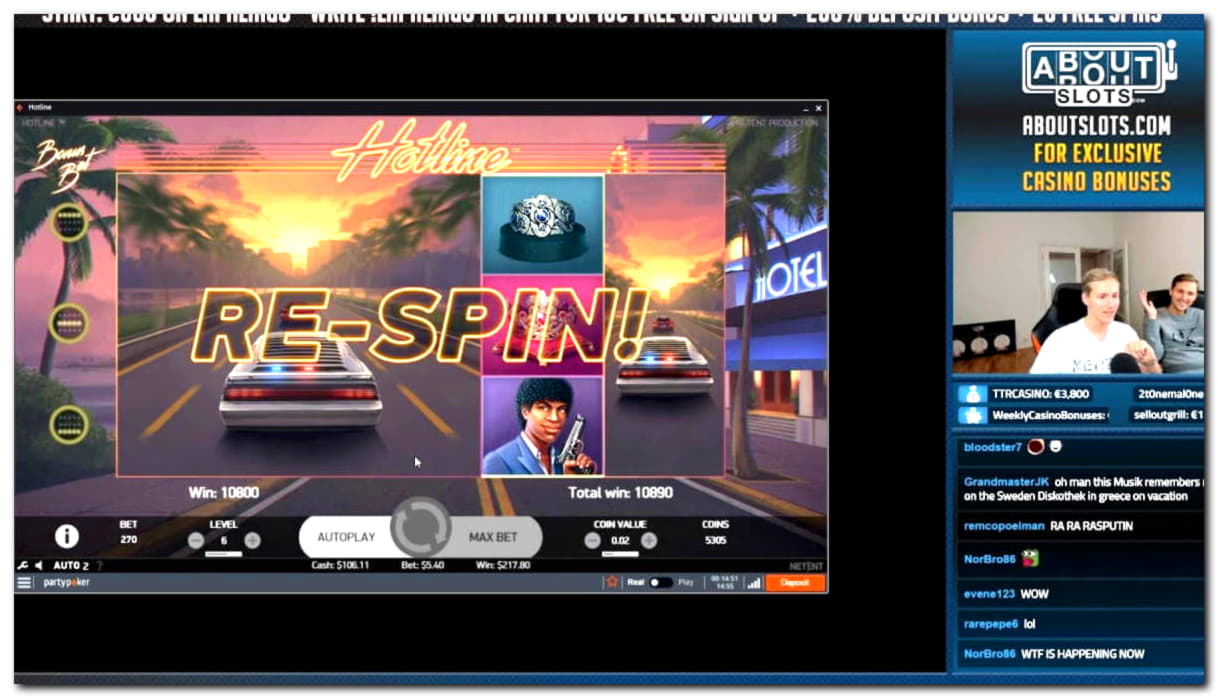Open the paytable info icon
The image size is (1218, 698).
pyautogui.click(x=67, y=536)
